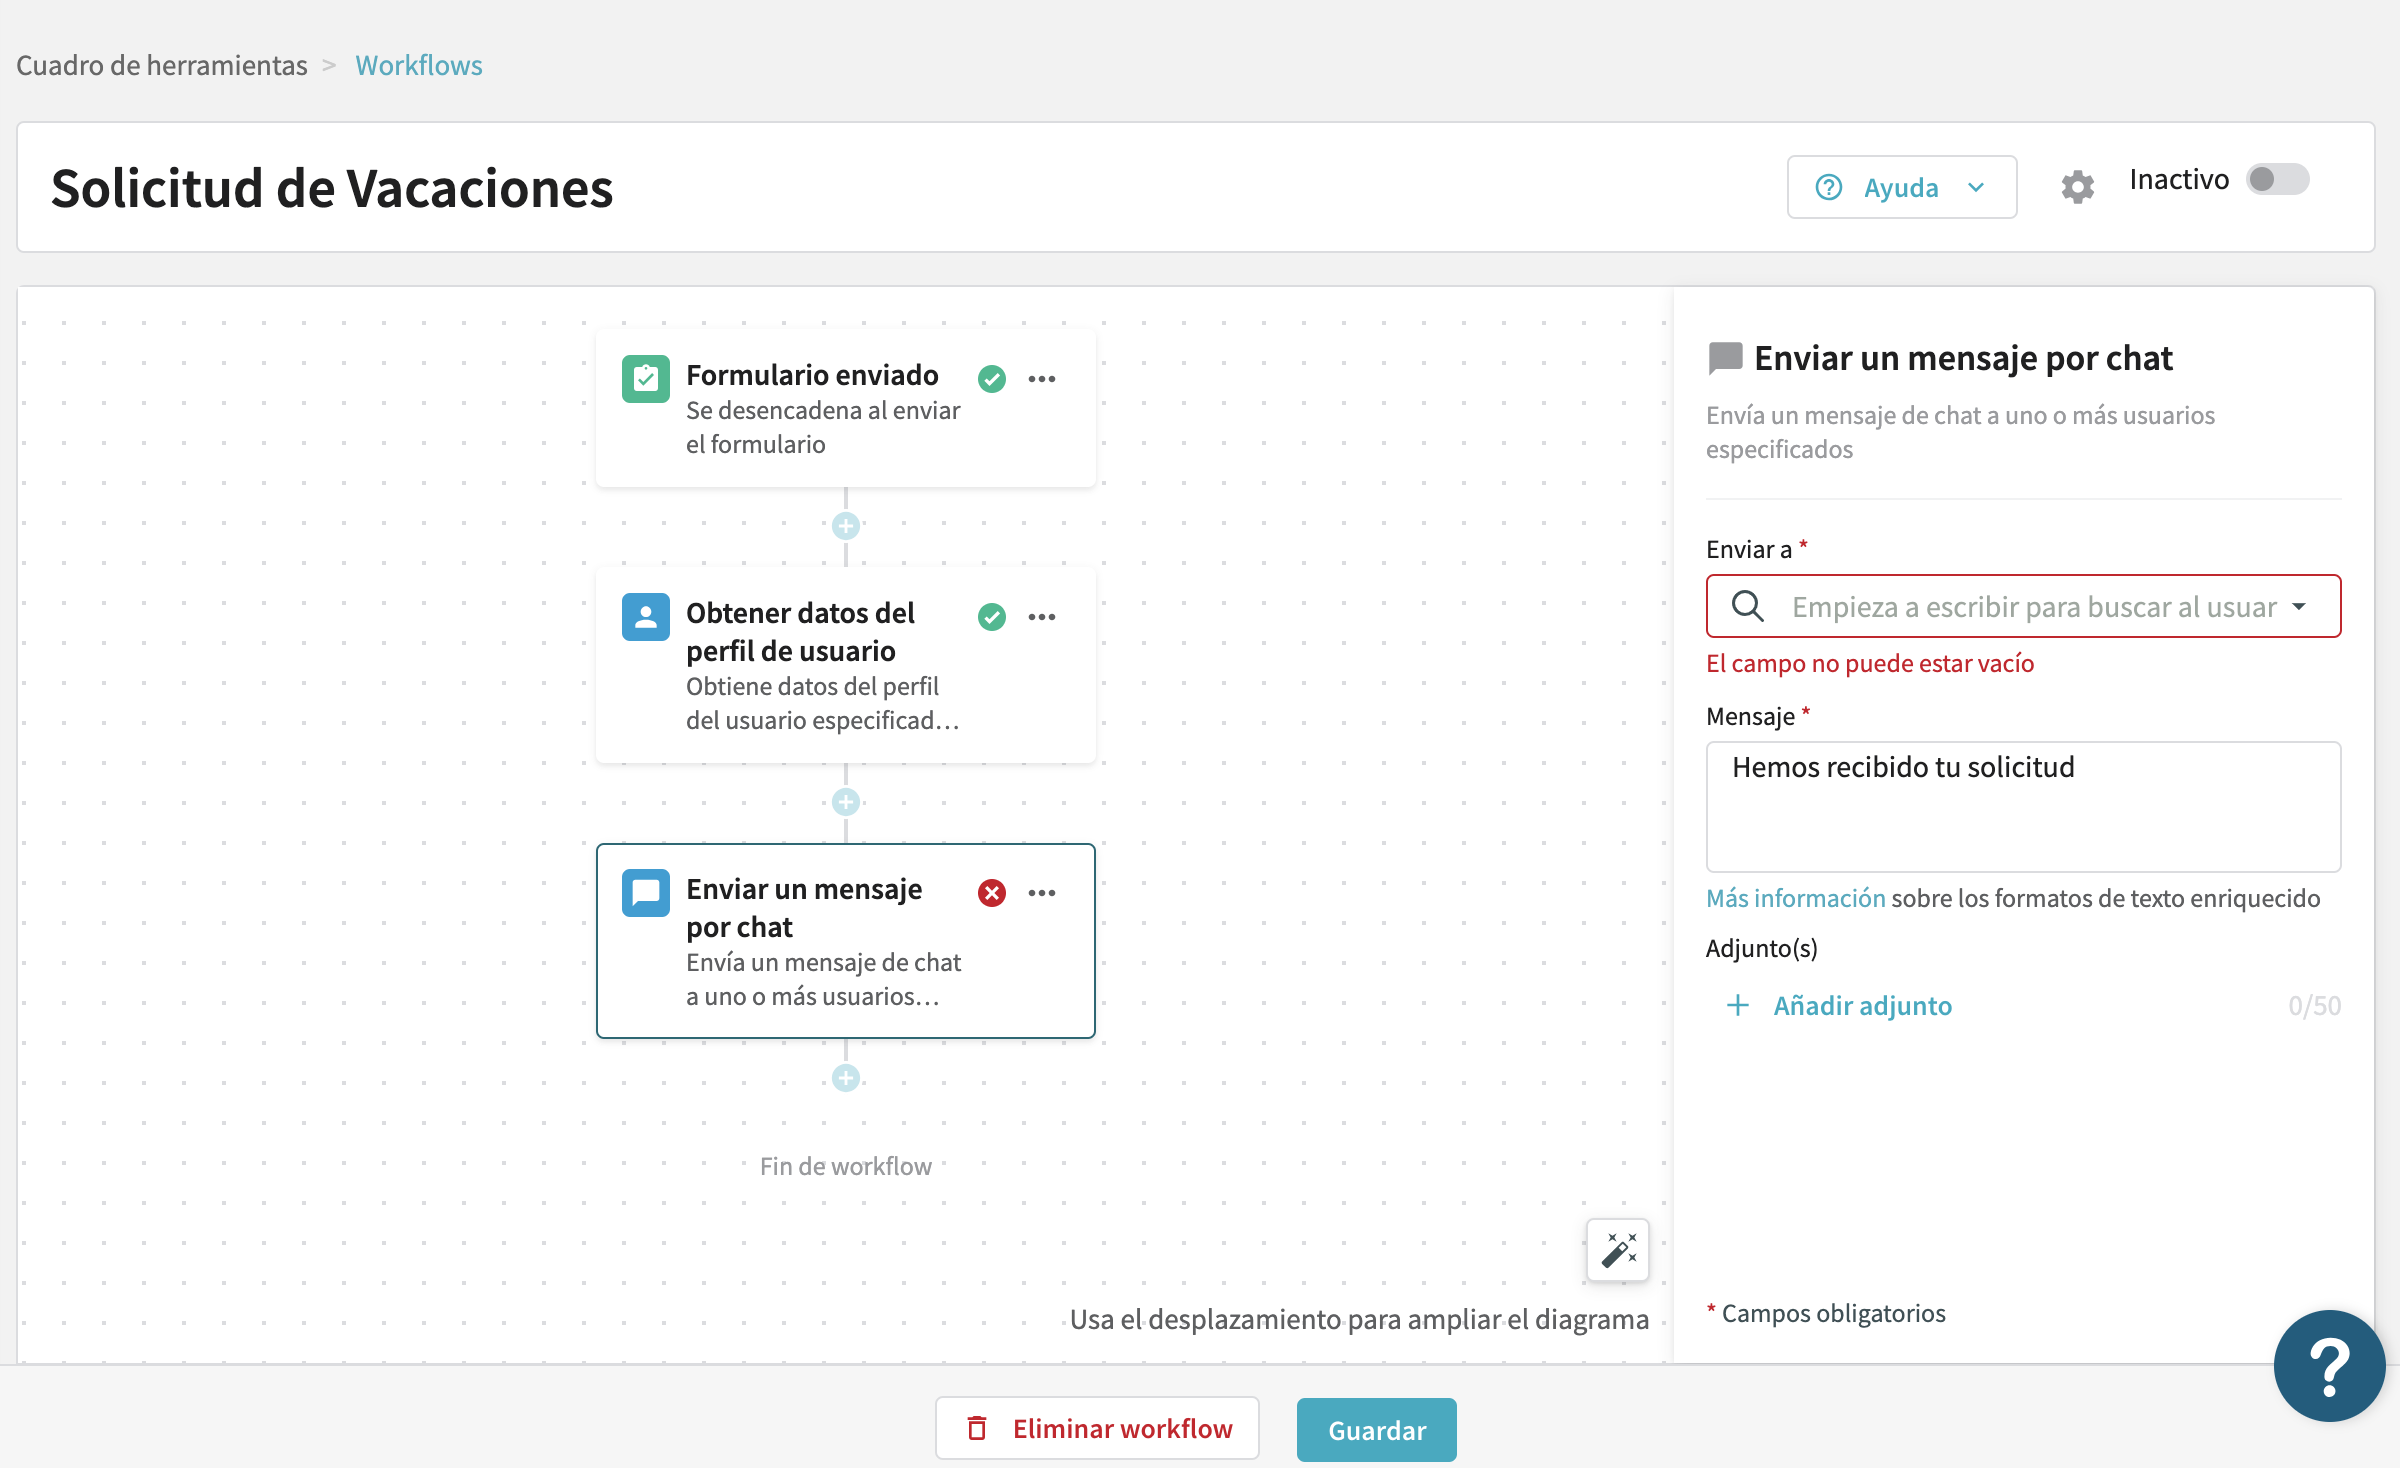
Task: Click Eliminar workflow button
Action: coord(1097,1428)
